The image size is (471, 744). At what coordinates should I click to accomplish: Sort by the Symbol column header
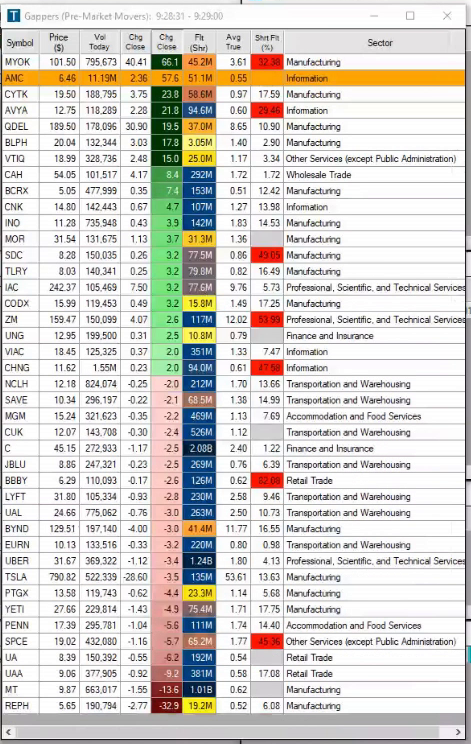[20, 43]
